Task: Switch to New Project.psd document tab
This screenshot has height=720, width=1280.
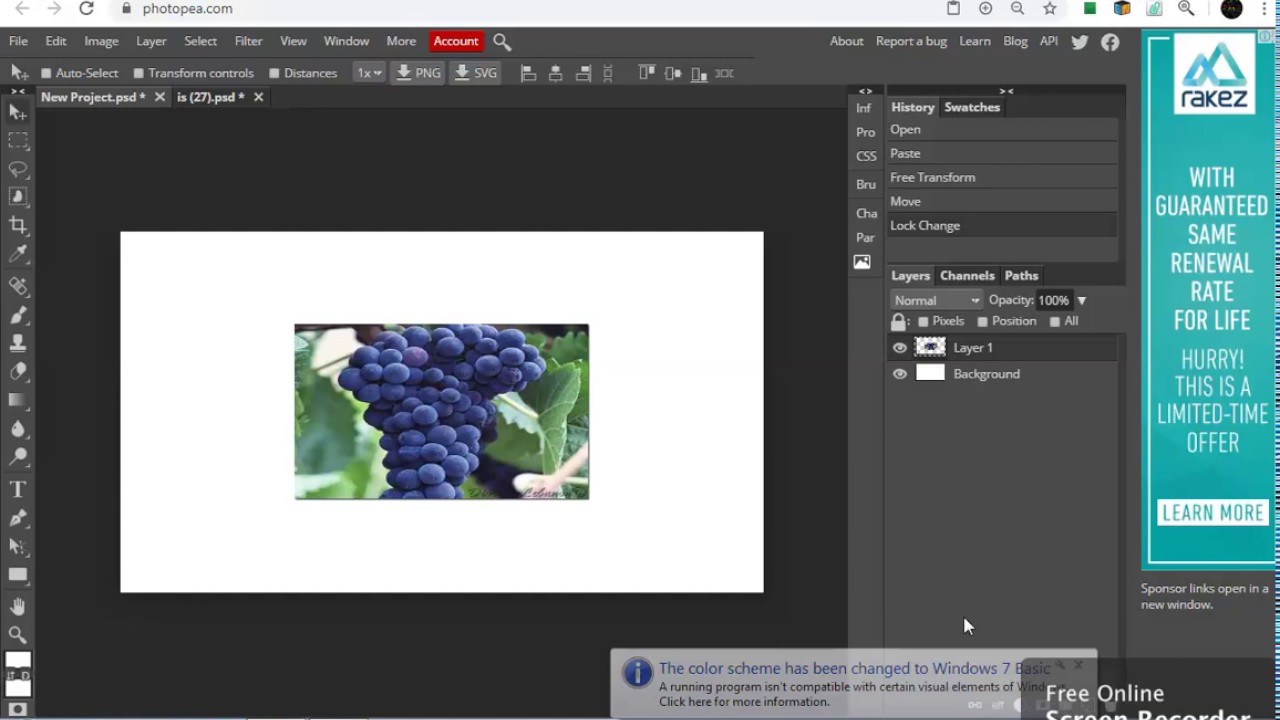Action: (92, 97)
